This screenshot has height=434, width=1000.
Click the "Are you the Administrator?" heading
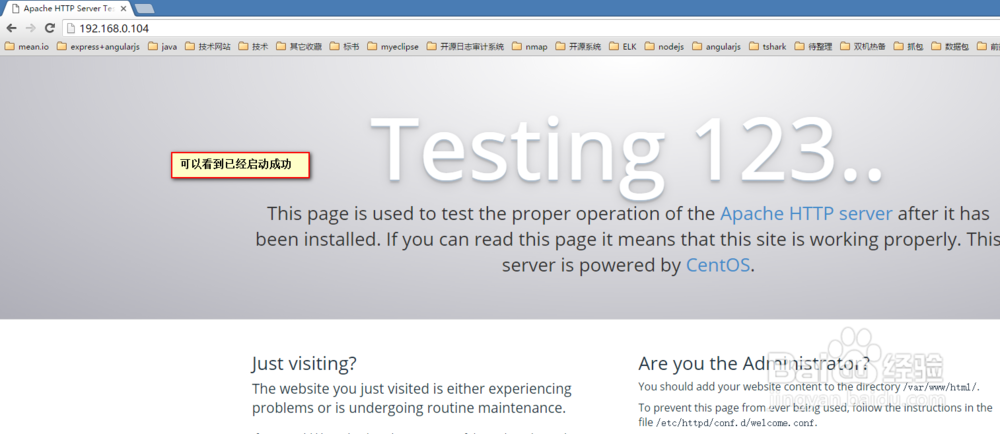[x=754, y=363]
